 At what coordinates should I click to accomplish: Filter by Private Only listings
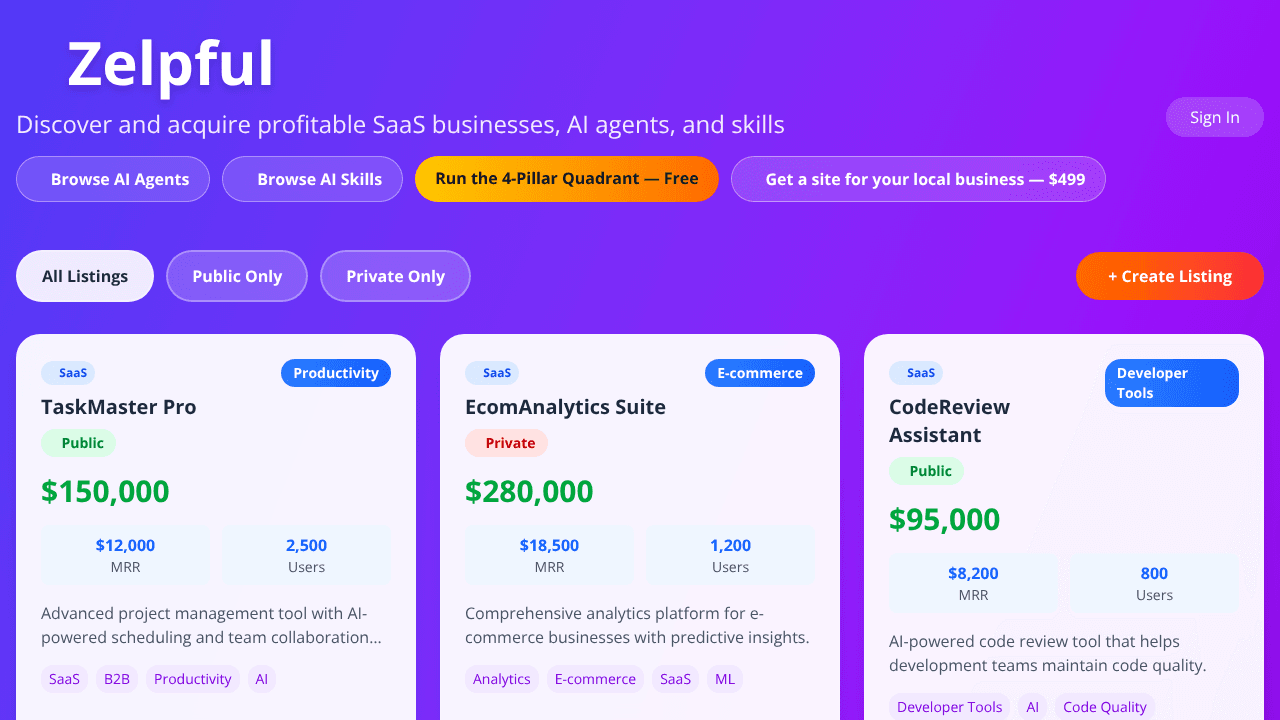[x=395, y=276]
